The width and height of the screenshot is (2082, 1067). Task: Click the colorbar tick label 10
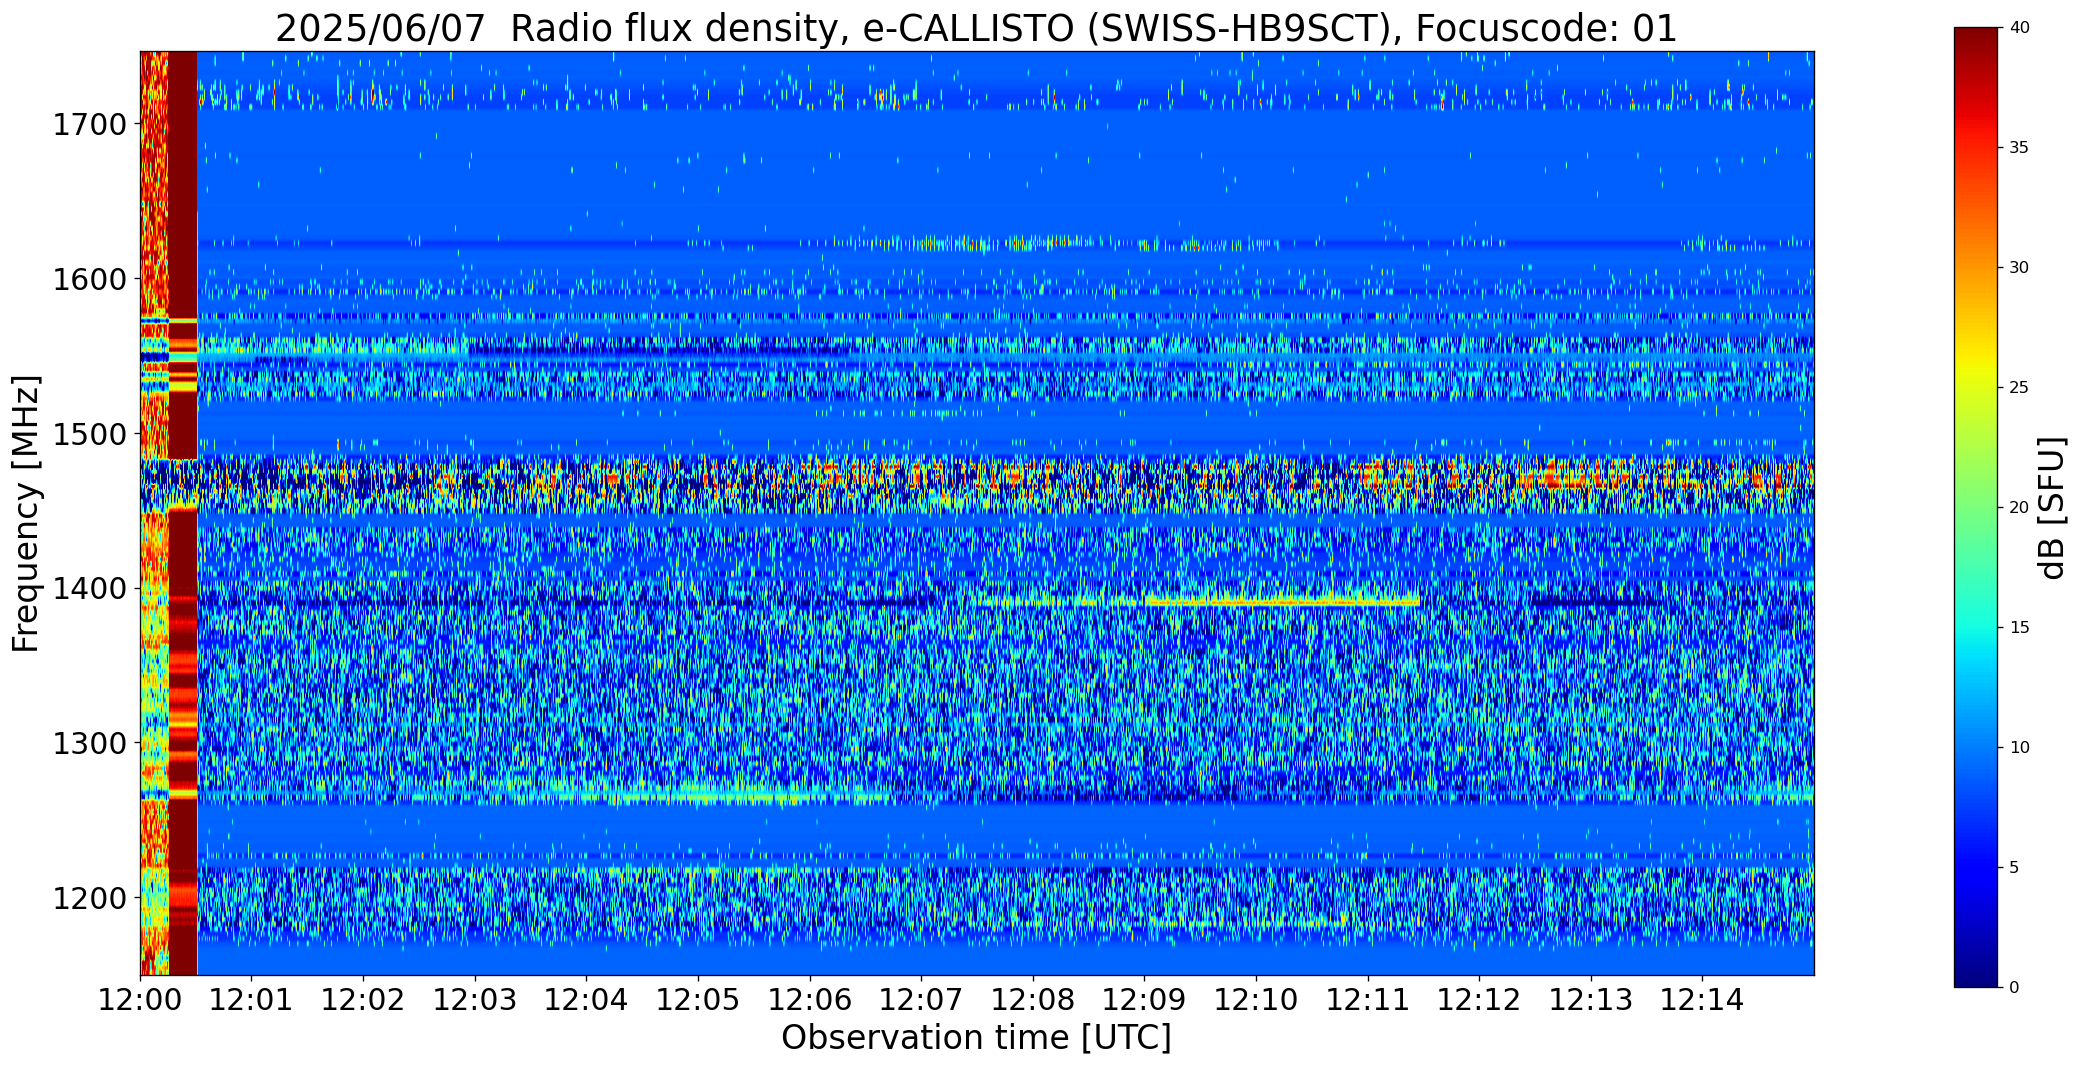coord(2019,748)
